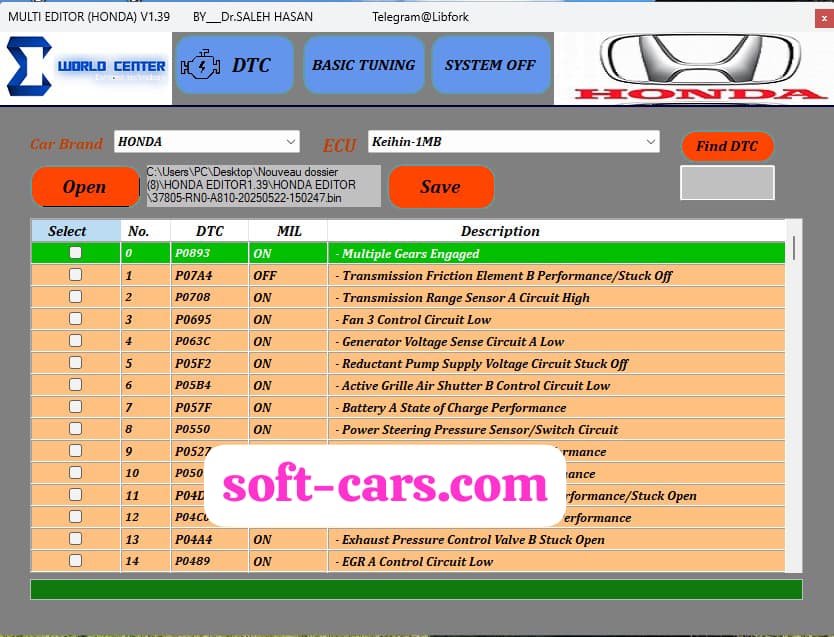Click the ON MIL value for P0489
The height and width of the screenshot is (637, 834).
[262, 561]
